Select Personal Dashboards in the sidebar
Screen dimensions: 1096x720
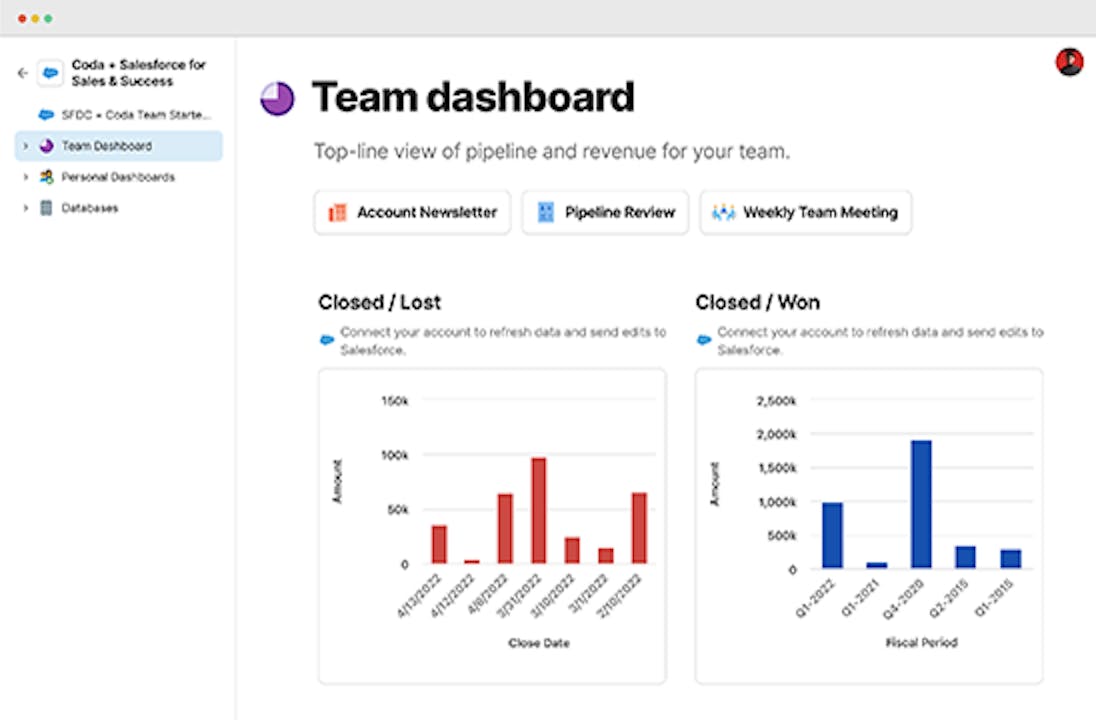coord(118,177)
